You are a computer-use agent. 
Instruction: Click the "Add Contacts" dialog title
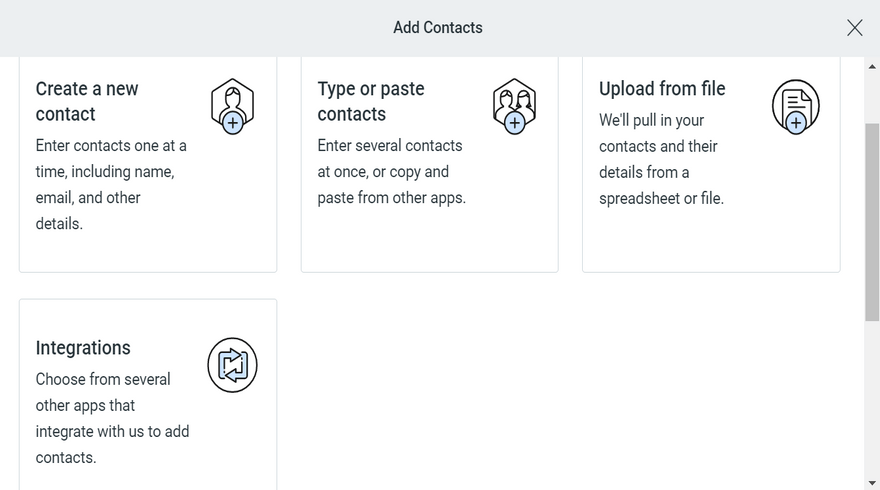click(438, 28)
